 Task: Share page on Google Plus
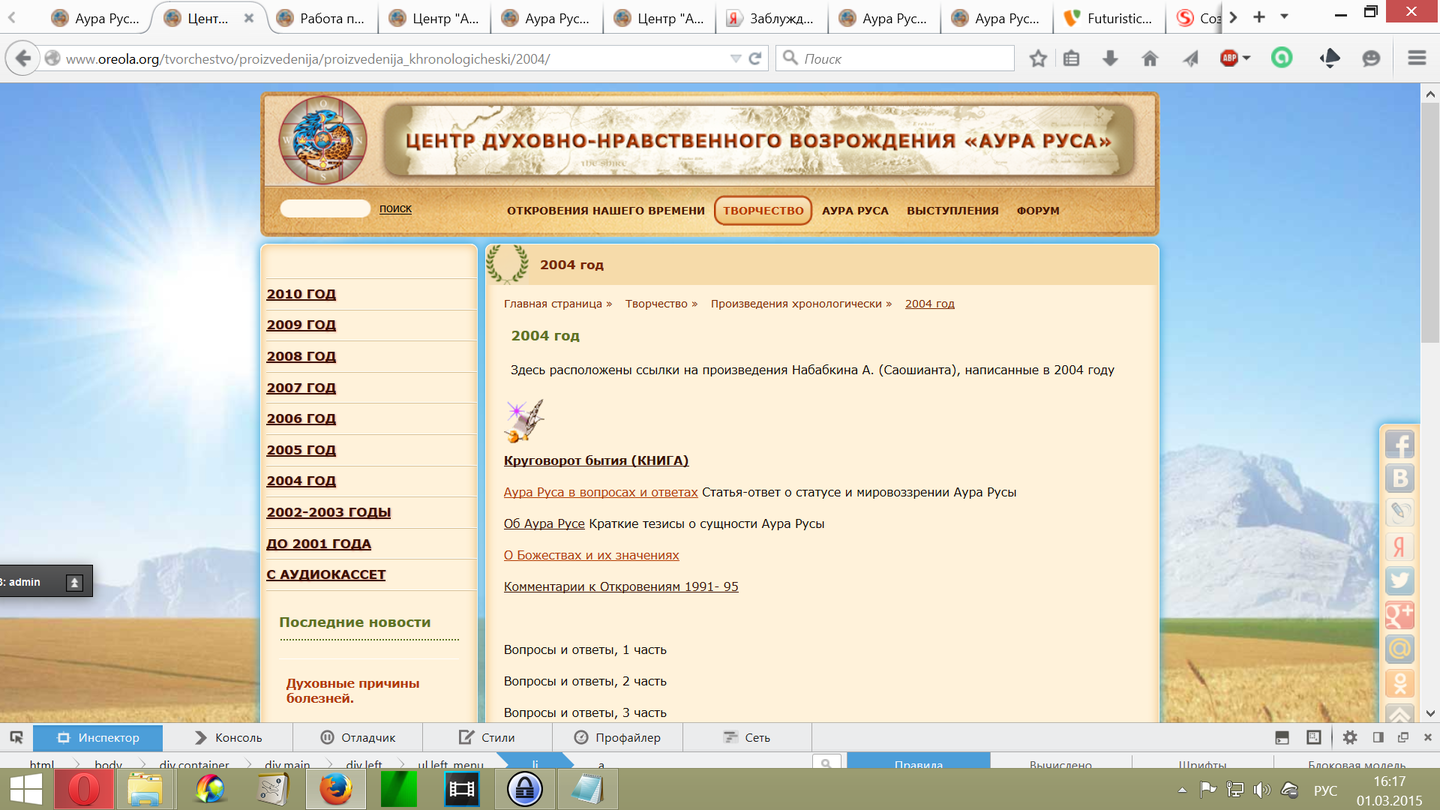tap(1399, 615)
